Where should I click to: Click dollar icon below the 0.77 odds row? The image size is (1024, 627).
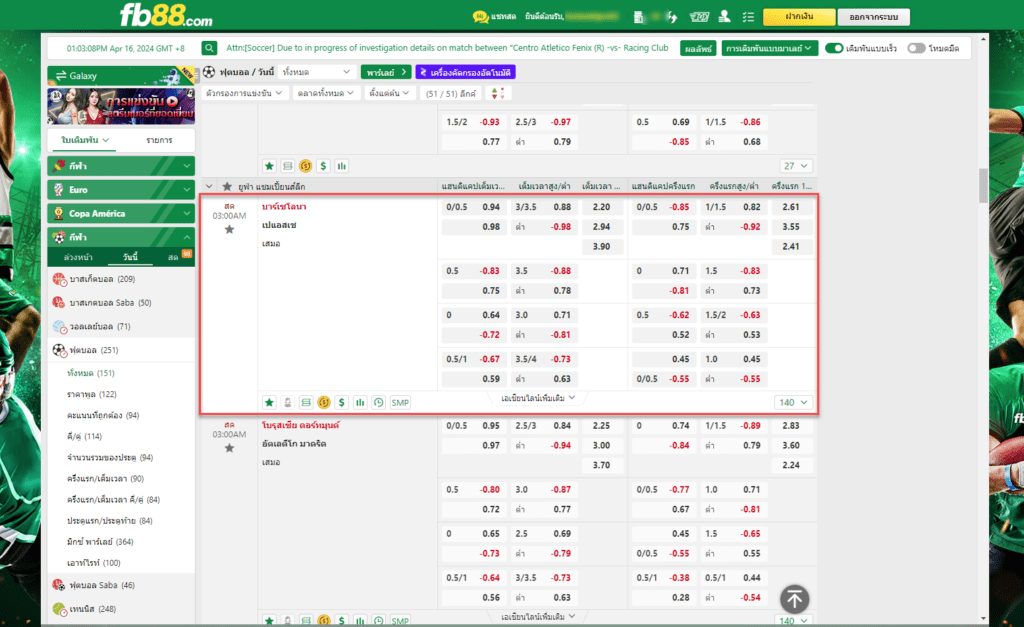323,166
